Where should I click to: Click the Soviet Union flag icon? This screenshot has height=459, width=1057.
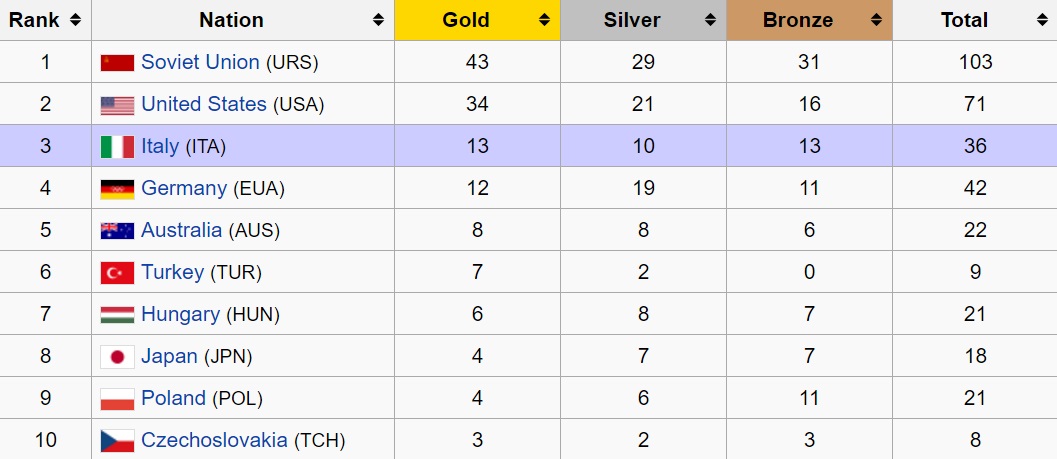coord(117,63)
